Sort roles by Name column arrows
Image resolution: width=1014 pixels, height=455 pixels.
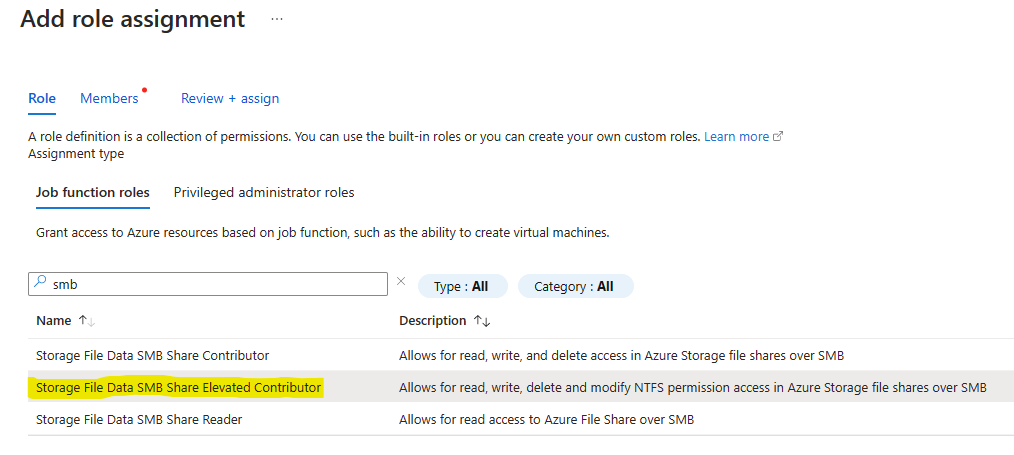point(87,321)
